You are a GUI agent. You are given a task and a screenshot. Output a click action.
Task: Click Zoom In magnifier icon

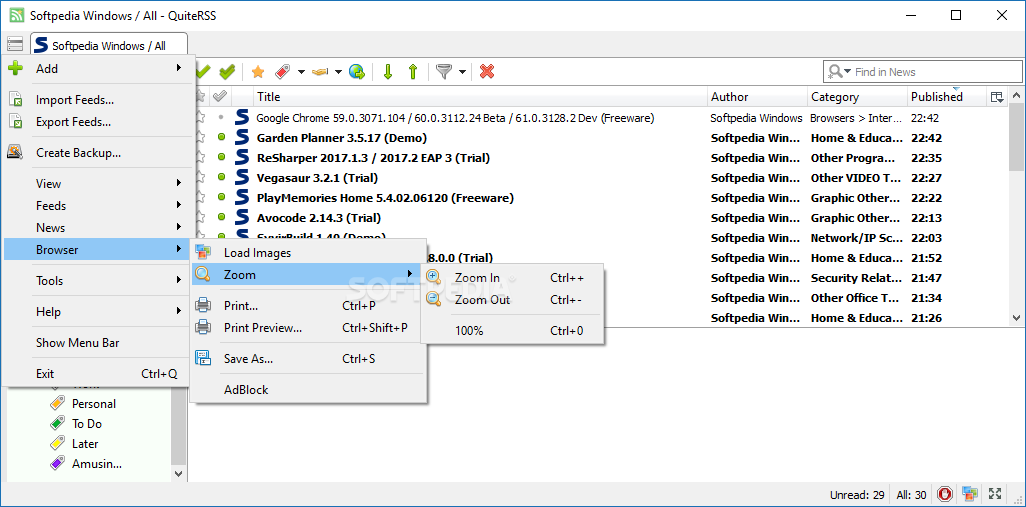[x=433, y=277]
